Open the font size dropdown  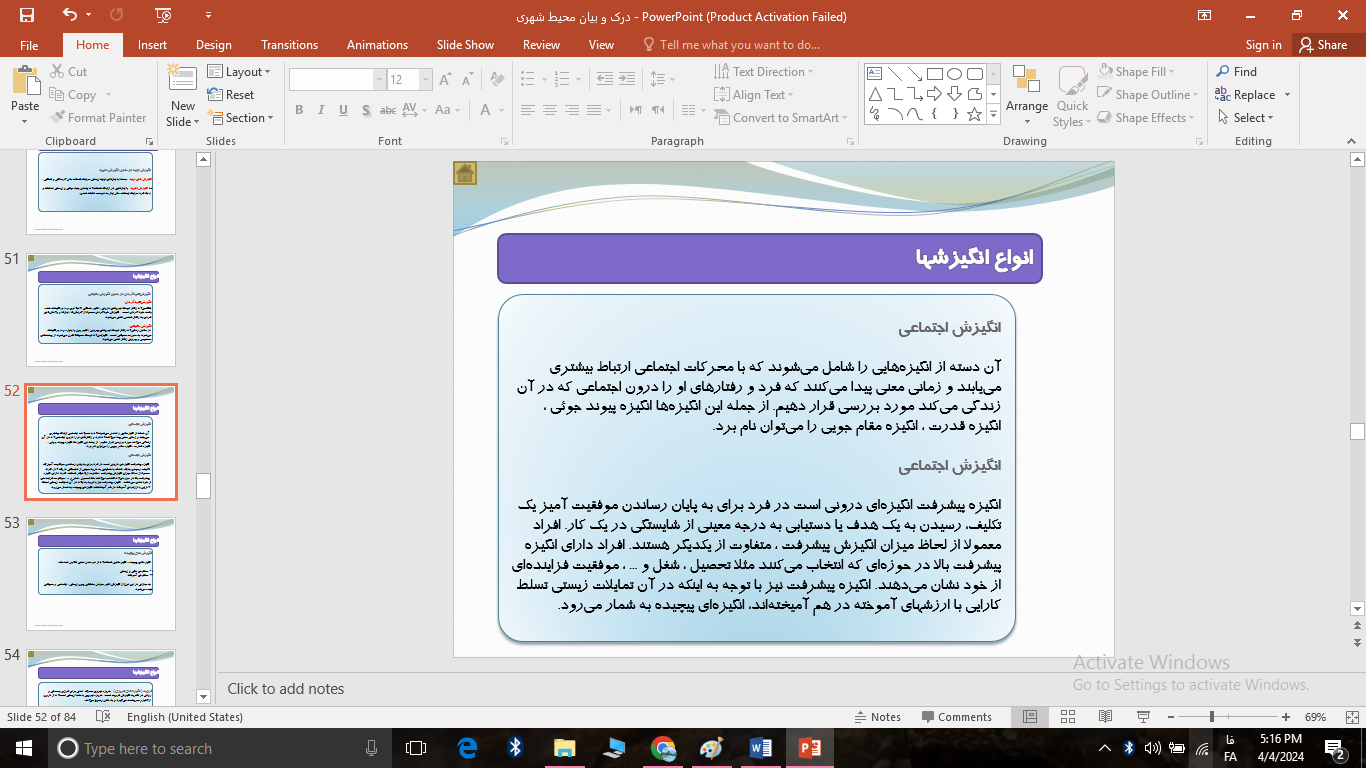tap(426, 80)
